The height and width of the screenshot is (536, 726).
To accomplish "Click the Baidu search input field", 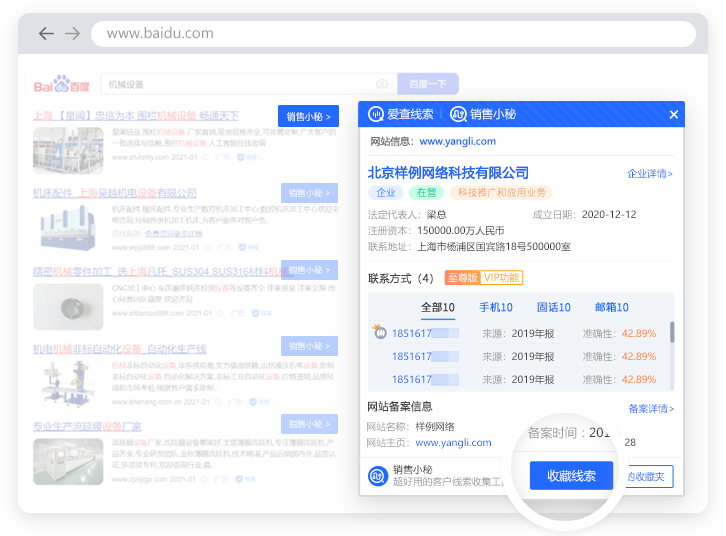I will [x=249, y=84].
